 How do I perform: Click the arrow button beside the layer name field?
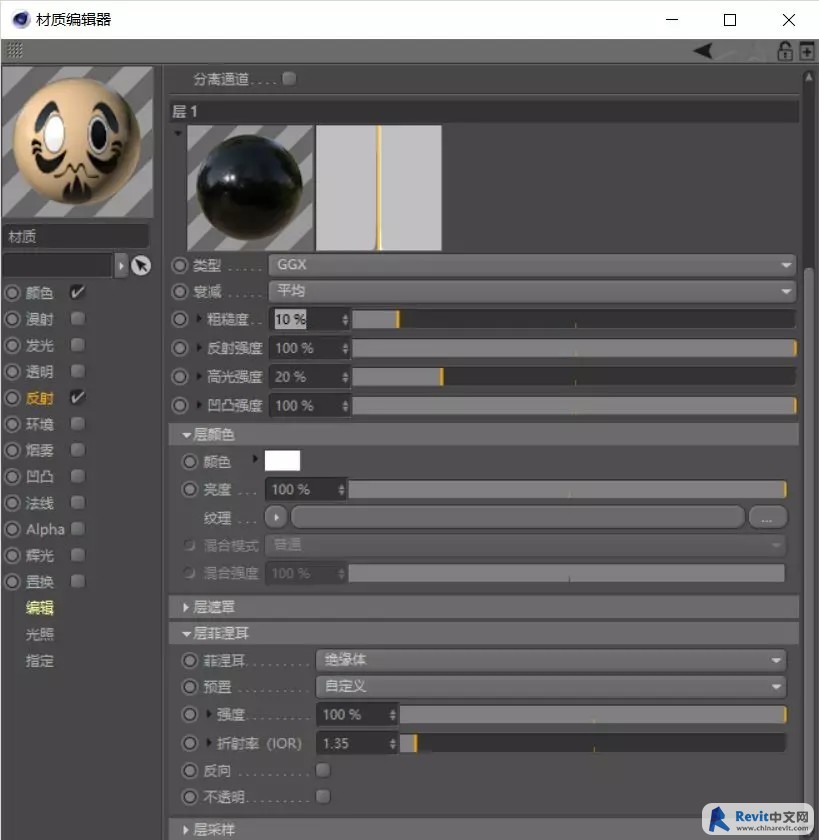point(121,266)
